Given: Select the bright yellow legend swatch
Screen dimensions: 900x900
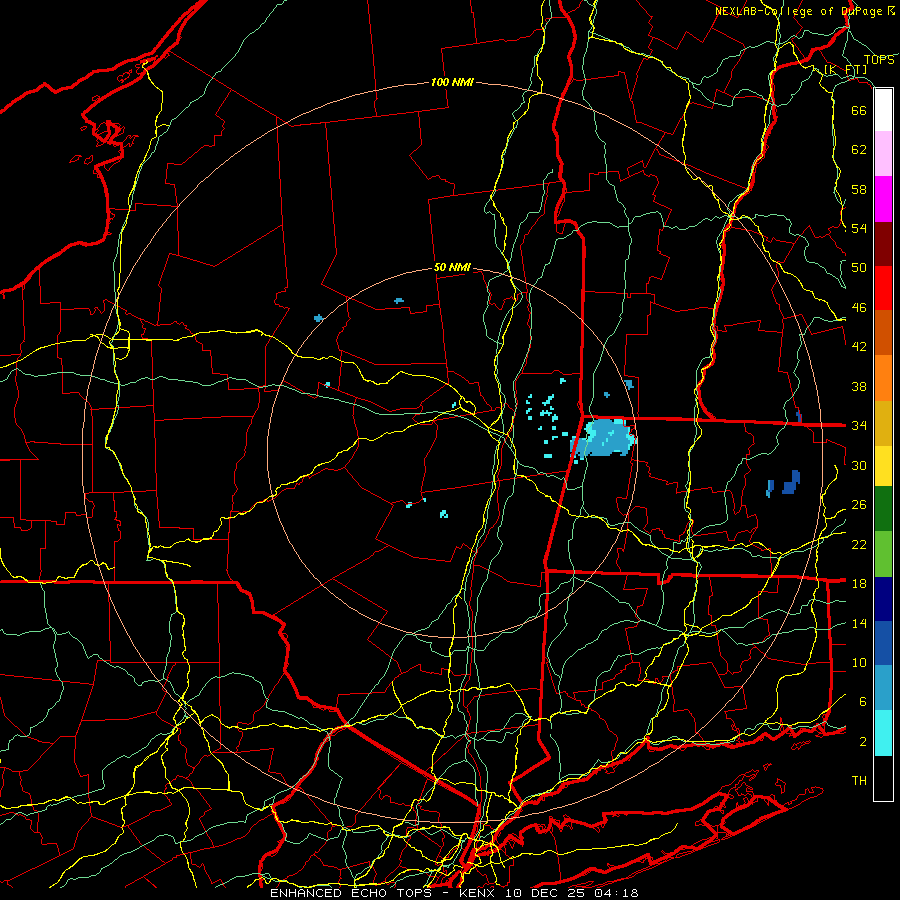Looking at the screenshot, I should coord(883,466).
